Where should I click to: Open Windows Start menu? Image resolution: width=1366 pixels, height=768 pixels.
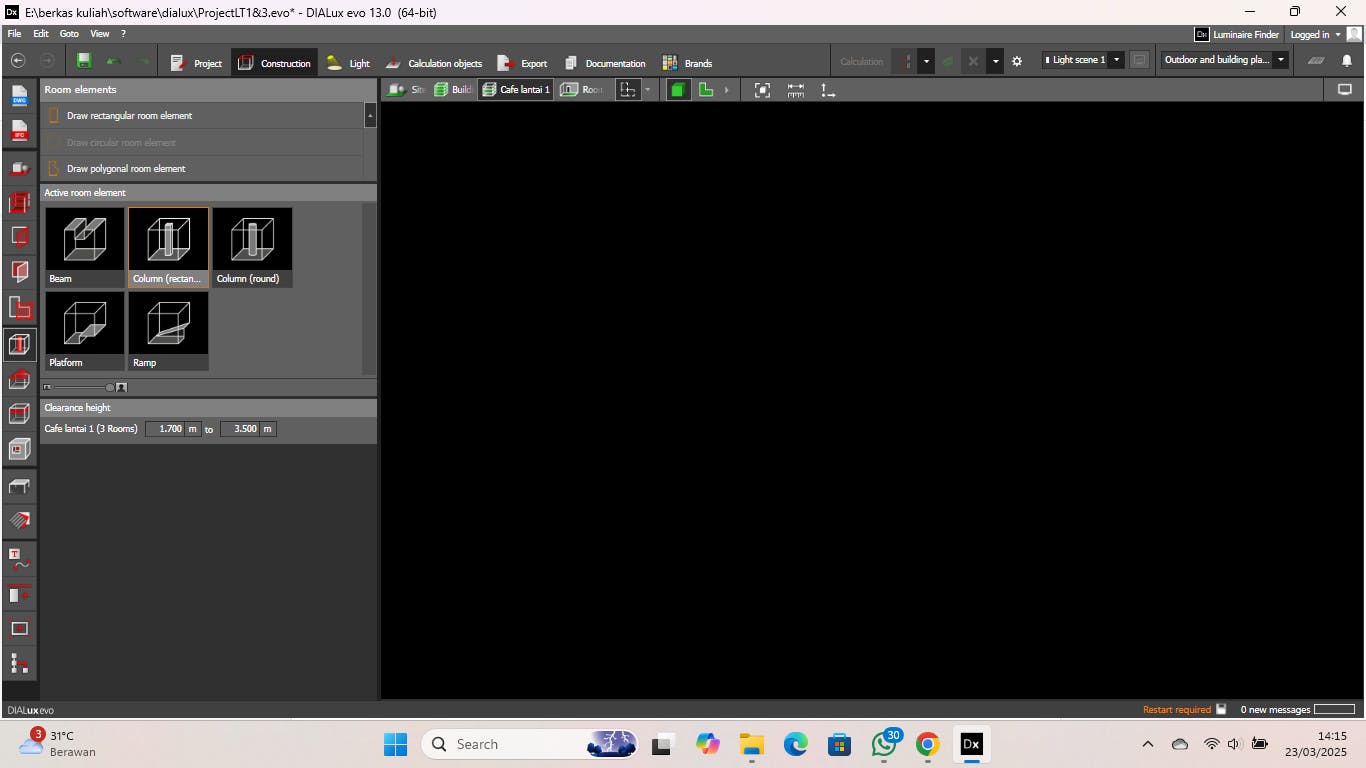coord(395,744)
